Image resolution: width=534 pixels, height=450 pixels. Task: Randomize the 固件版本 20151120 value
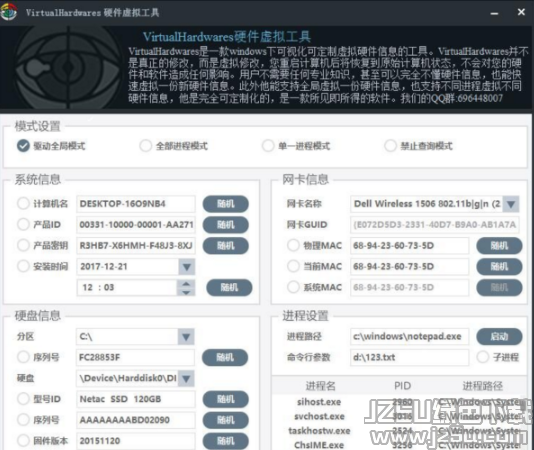(225, 441)
